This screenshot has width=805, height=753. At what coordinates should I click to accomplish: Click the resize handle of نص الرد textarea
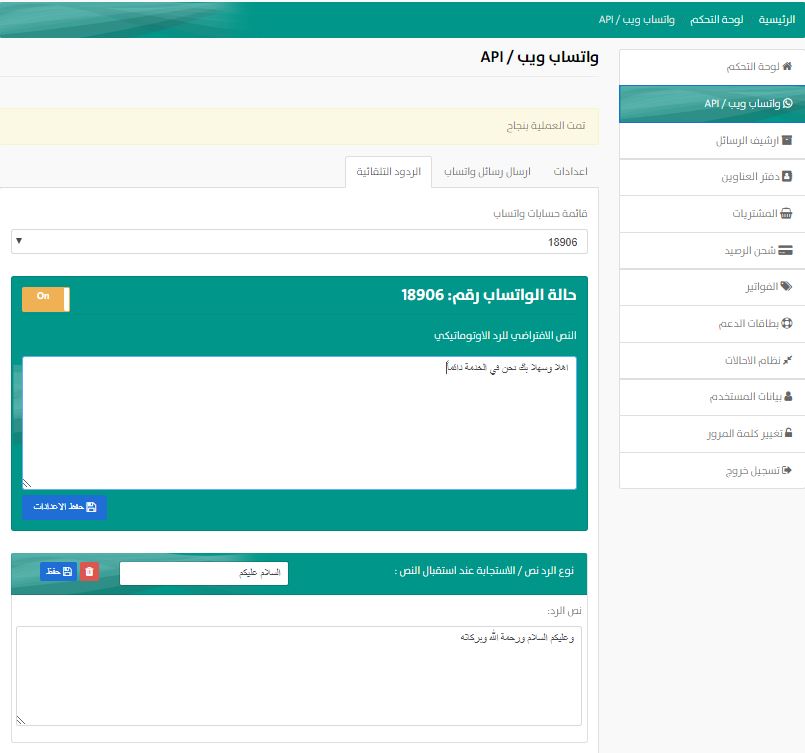tap(21, 720)
